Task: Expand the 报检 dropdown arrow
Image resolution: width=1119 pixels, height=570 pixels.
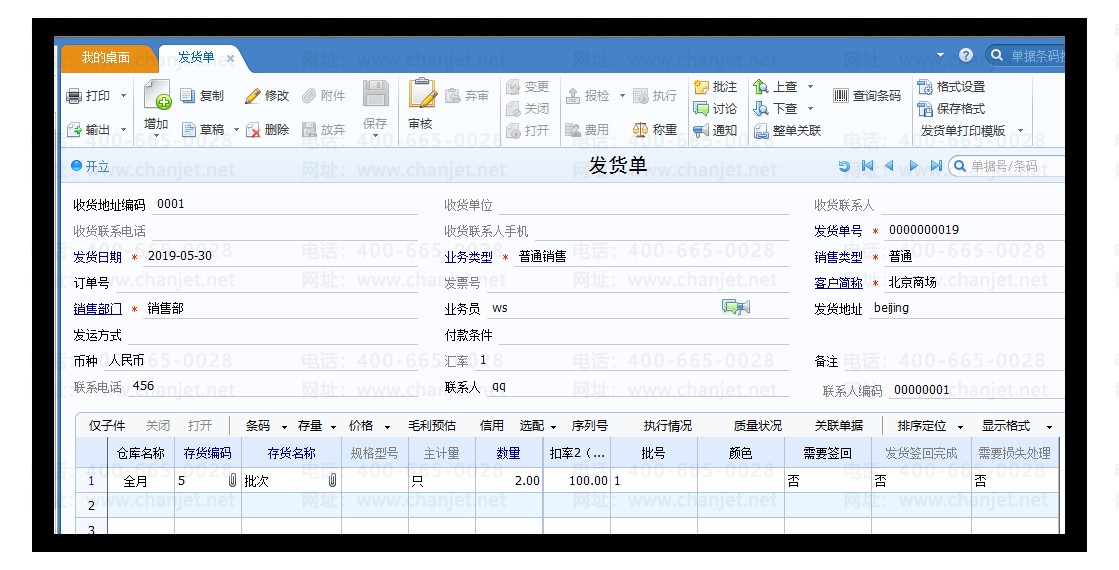Action: (x=622, y=96)
